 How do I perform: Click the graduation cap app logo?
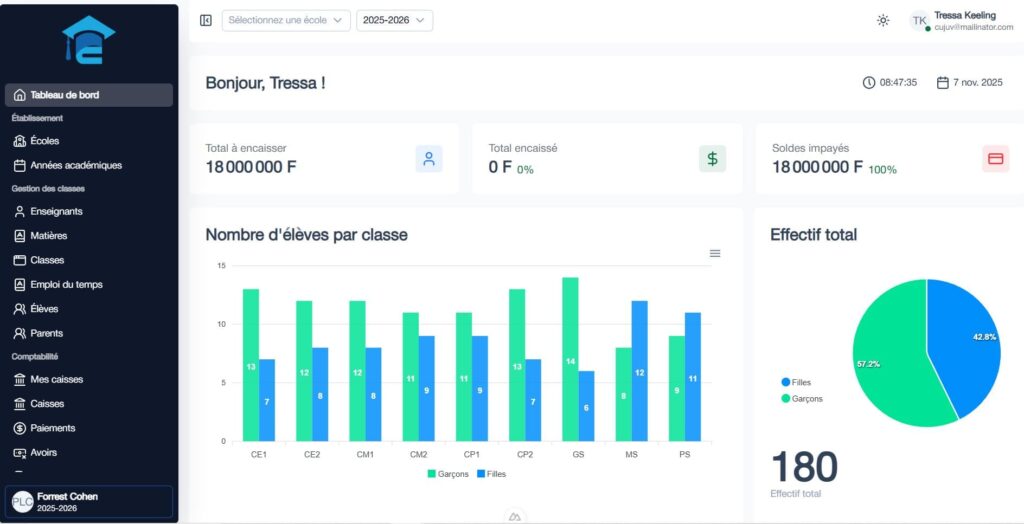[x=89, y=40]
